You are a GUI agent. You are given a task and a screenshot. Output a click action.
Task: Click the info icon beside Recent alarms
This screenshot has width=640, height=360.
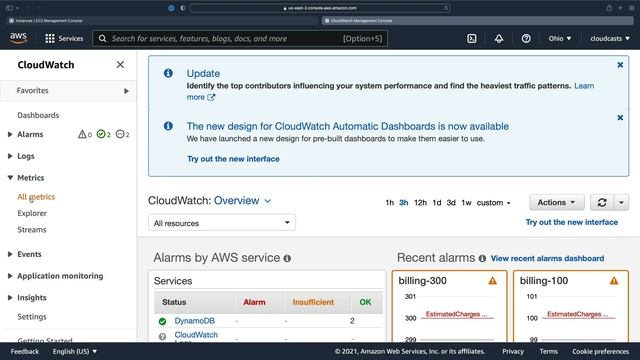point(482,258)
